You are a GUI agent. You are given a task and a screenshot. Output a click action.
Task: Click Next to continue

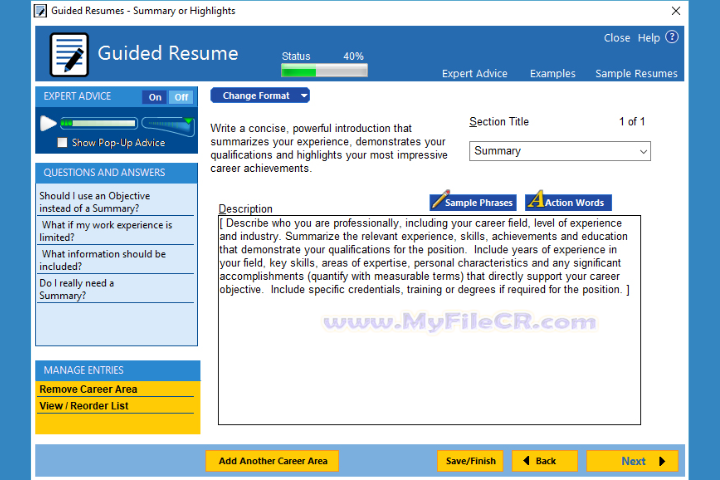632,461
